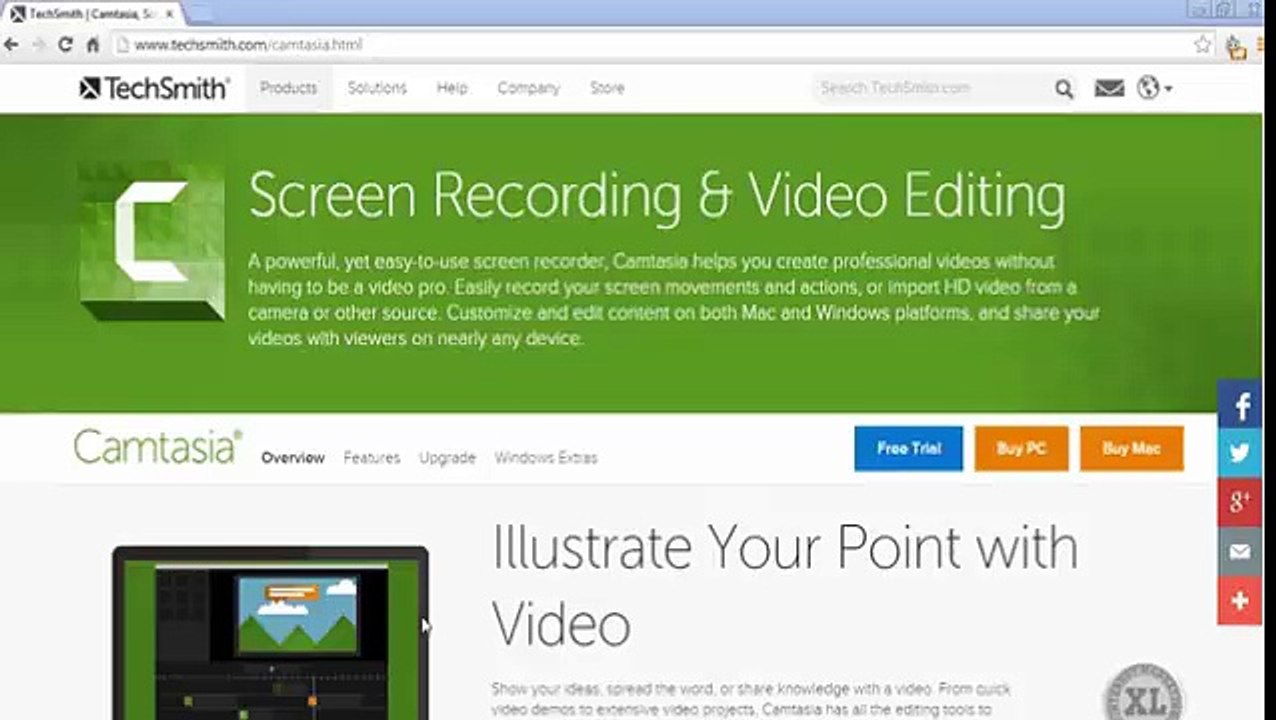Screen dimensions: 1276x720
Task: Open the Products menu
Action: pos(288,88)
